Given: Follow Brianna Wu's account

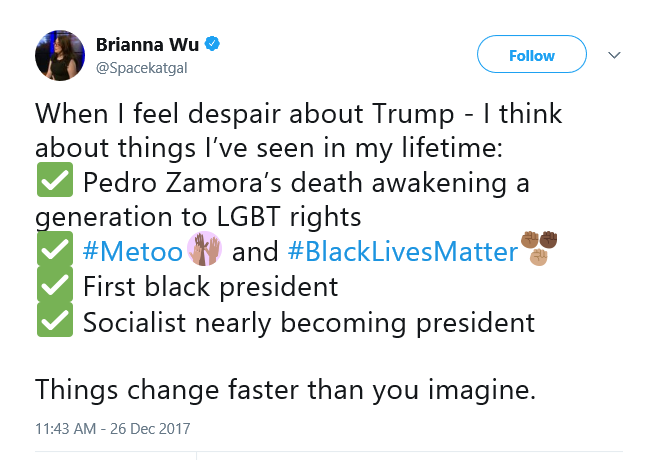Looking at the screenshot, I should coord(531,54).
